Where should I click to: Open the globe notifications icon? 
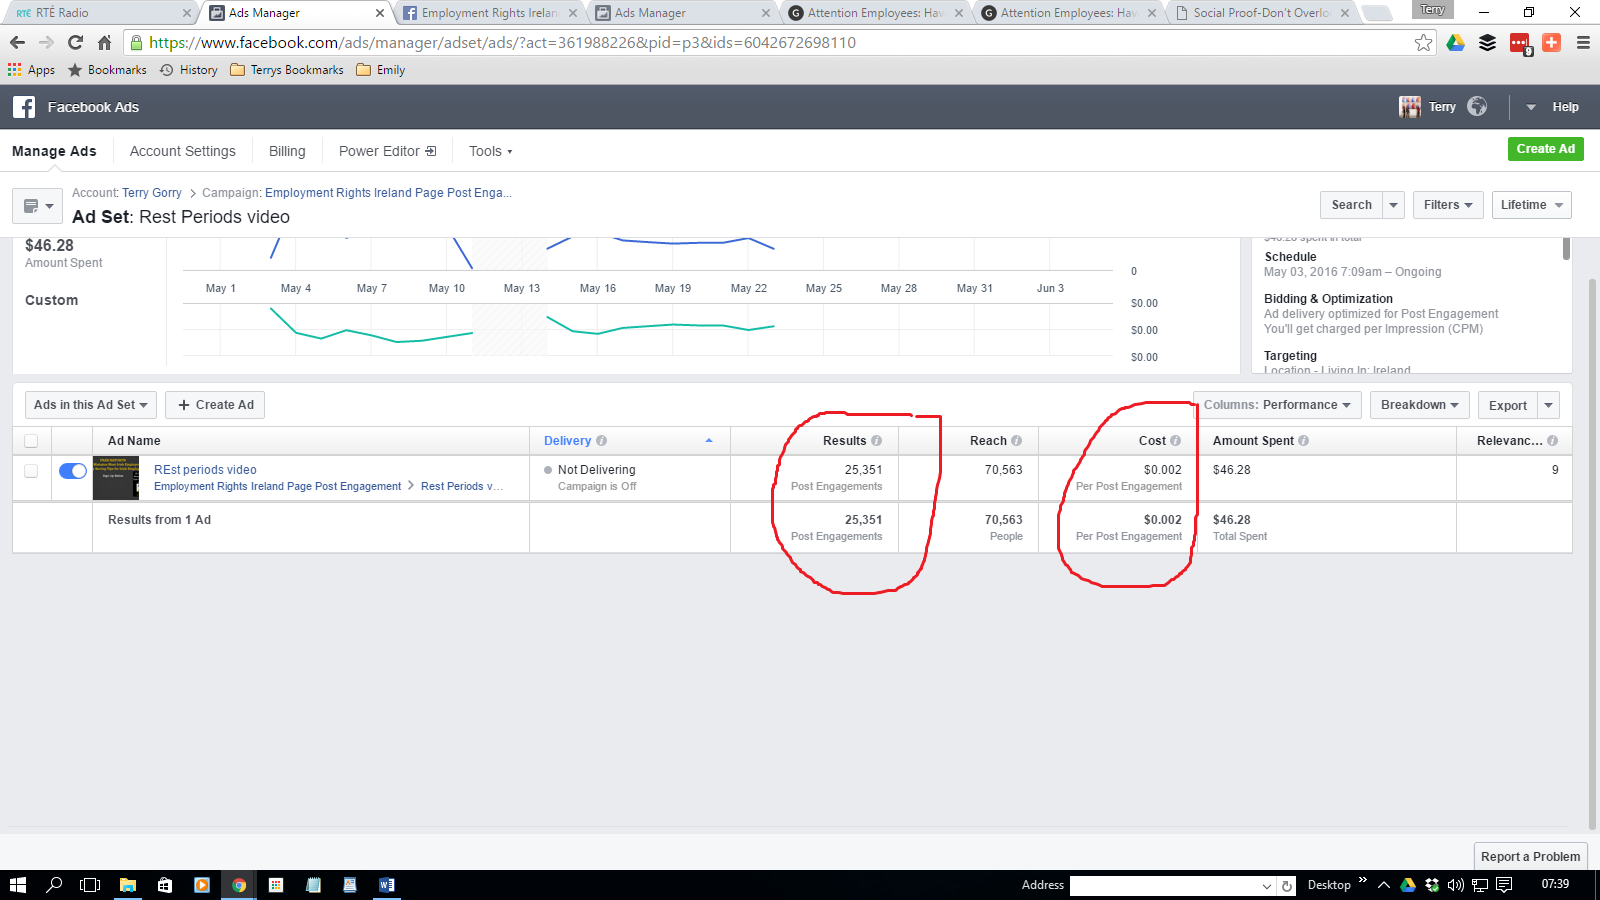tap(1477, 106)
